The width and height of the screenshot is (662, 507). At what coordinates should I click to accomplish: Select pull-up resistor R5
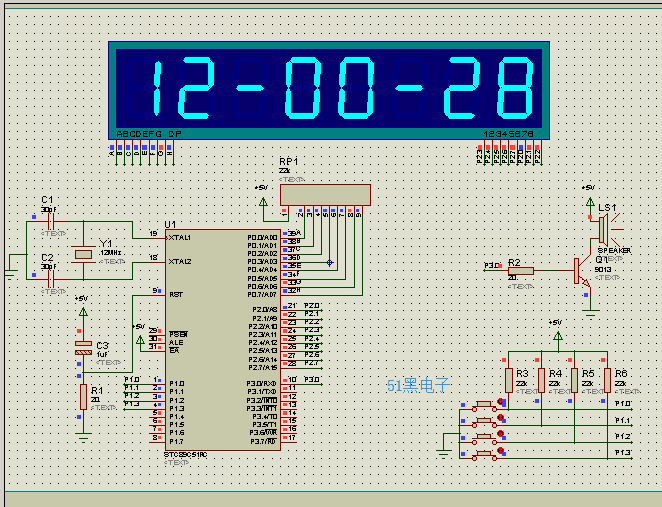pyautogui.click(x=574, y=380)
